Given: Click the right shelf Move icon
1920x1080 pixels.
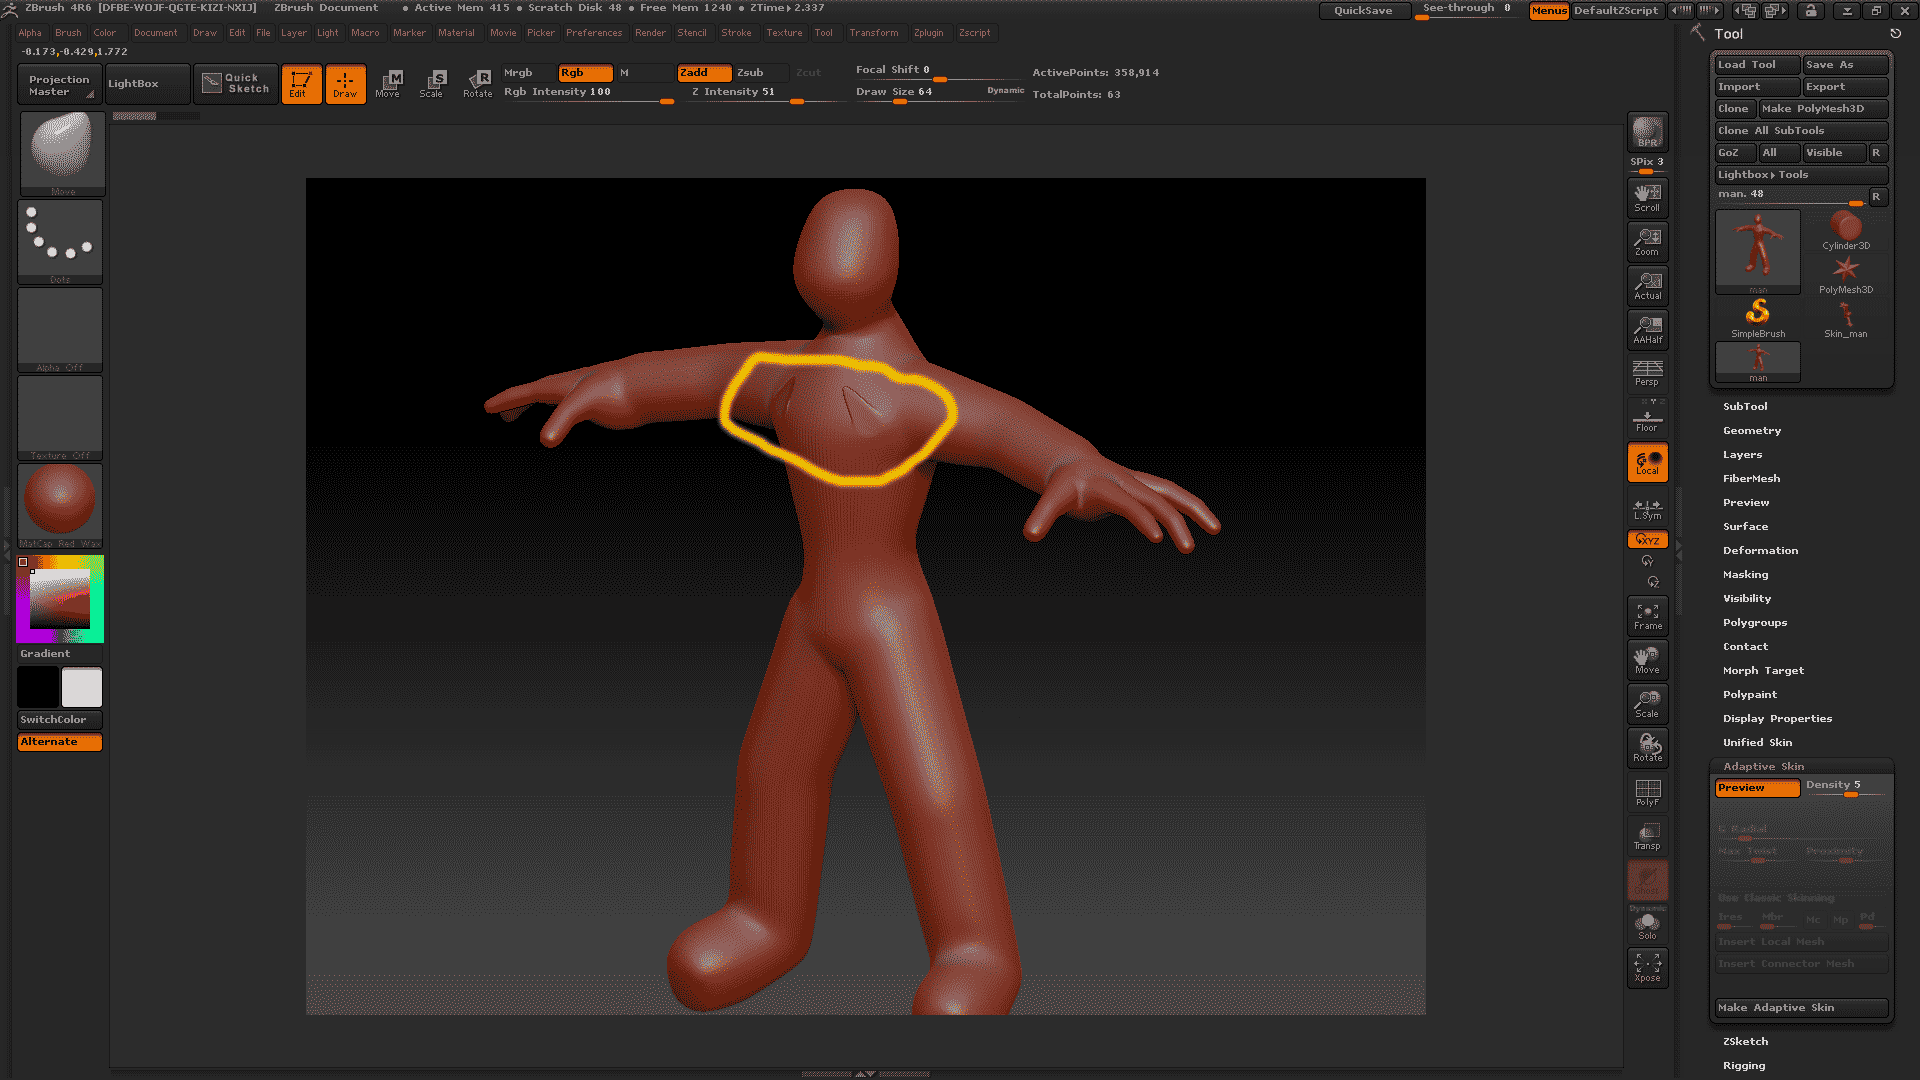Looking at the screenshot, I should point(1647,660).
